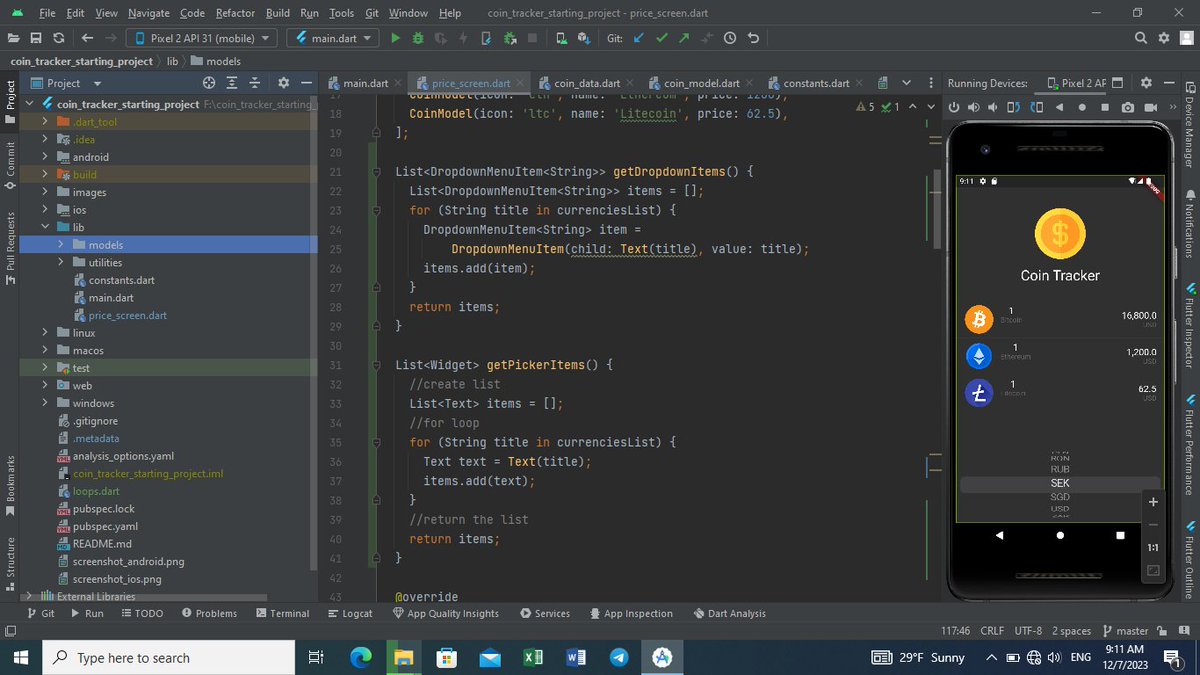This screenshot has height=675, width=1200.
Task: Open Problems tool window
Action: 210,613
